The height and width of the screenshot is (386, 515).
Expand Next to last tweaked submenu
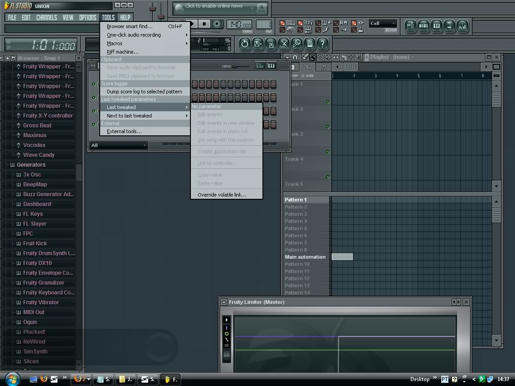(145, 116)
